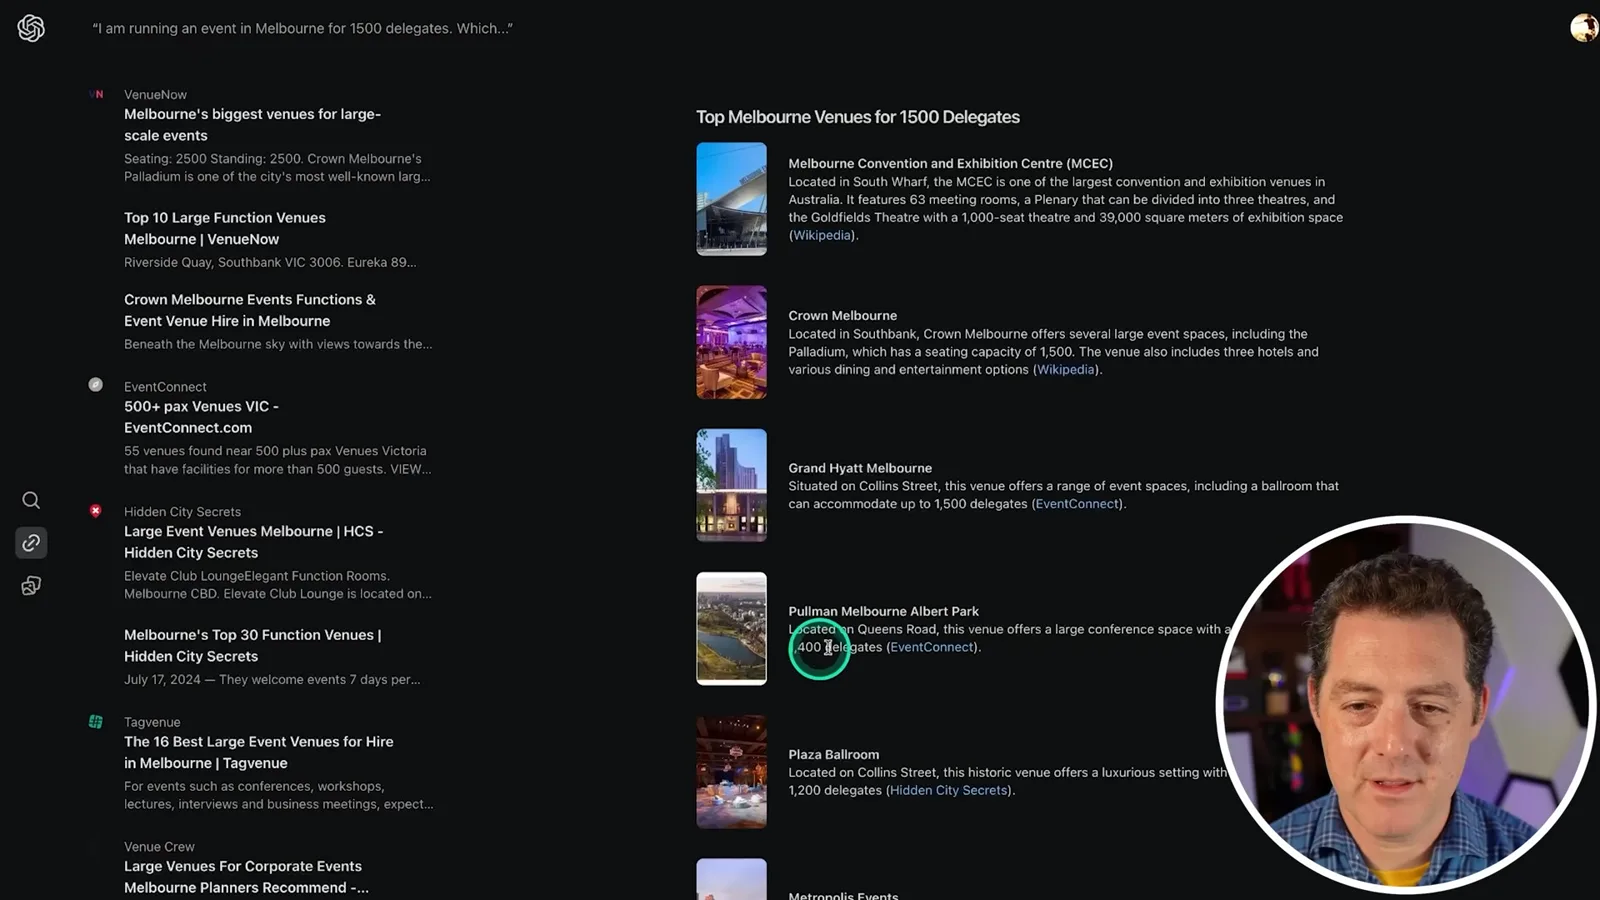This screenshot has width=1600, height=900.
Task: Open 'The 16 Best Large Event Venues' result
Action: tap(259, 752)
